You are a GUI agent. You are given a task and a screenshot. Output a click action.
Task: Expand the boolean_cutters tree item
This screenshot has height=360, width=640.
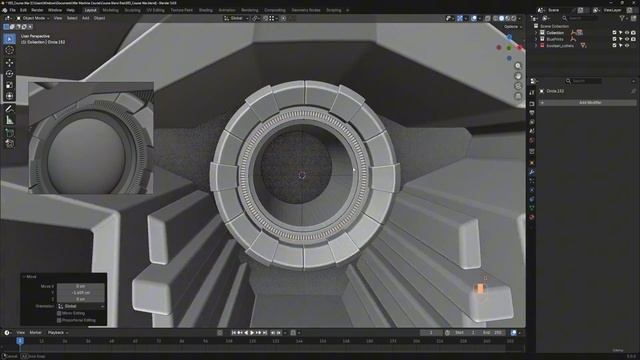tap(536, 46)
